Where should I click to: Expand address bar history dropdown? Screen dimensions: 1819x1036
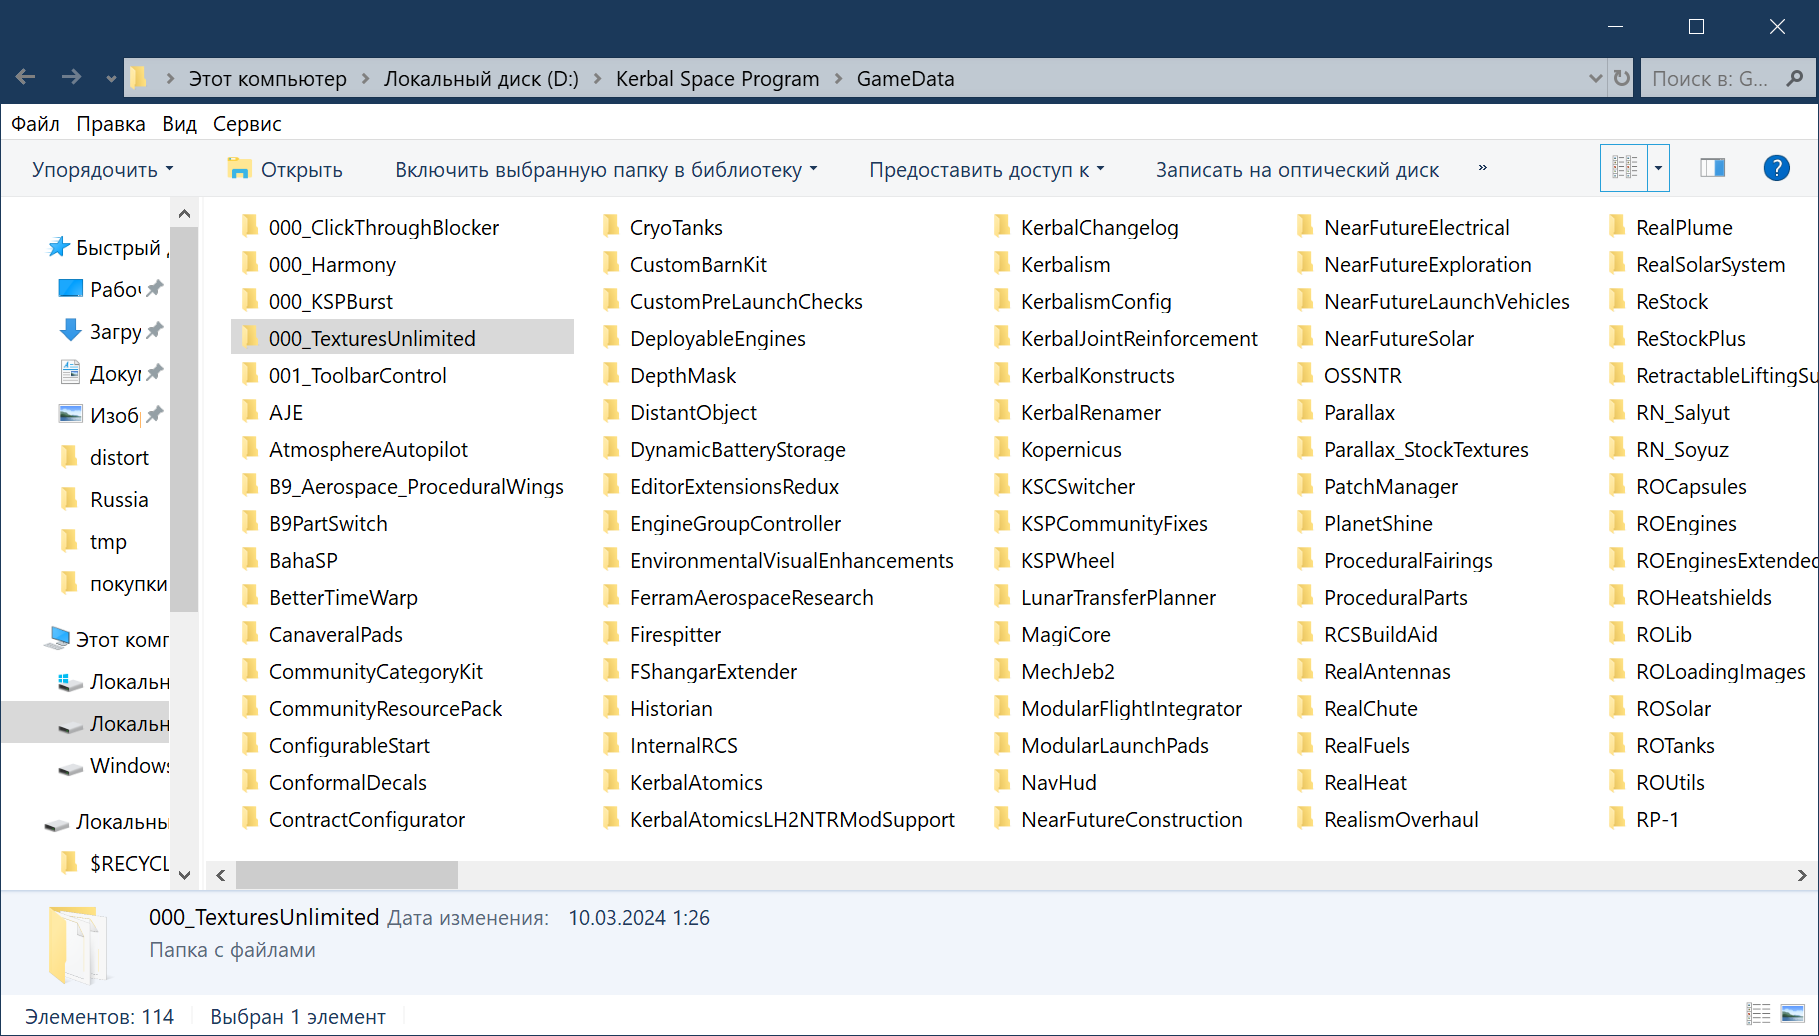pos(1595,78)
